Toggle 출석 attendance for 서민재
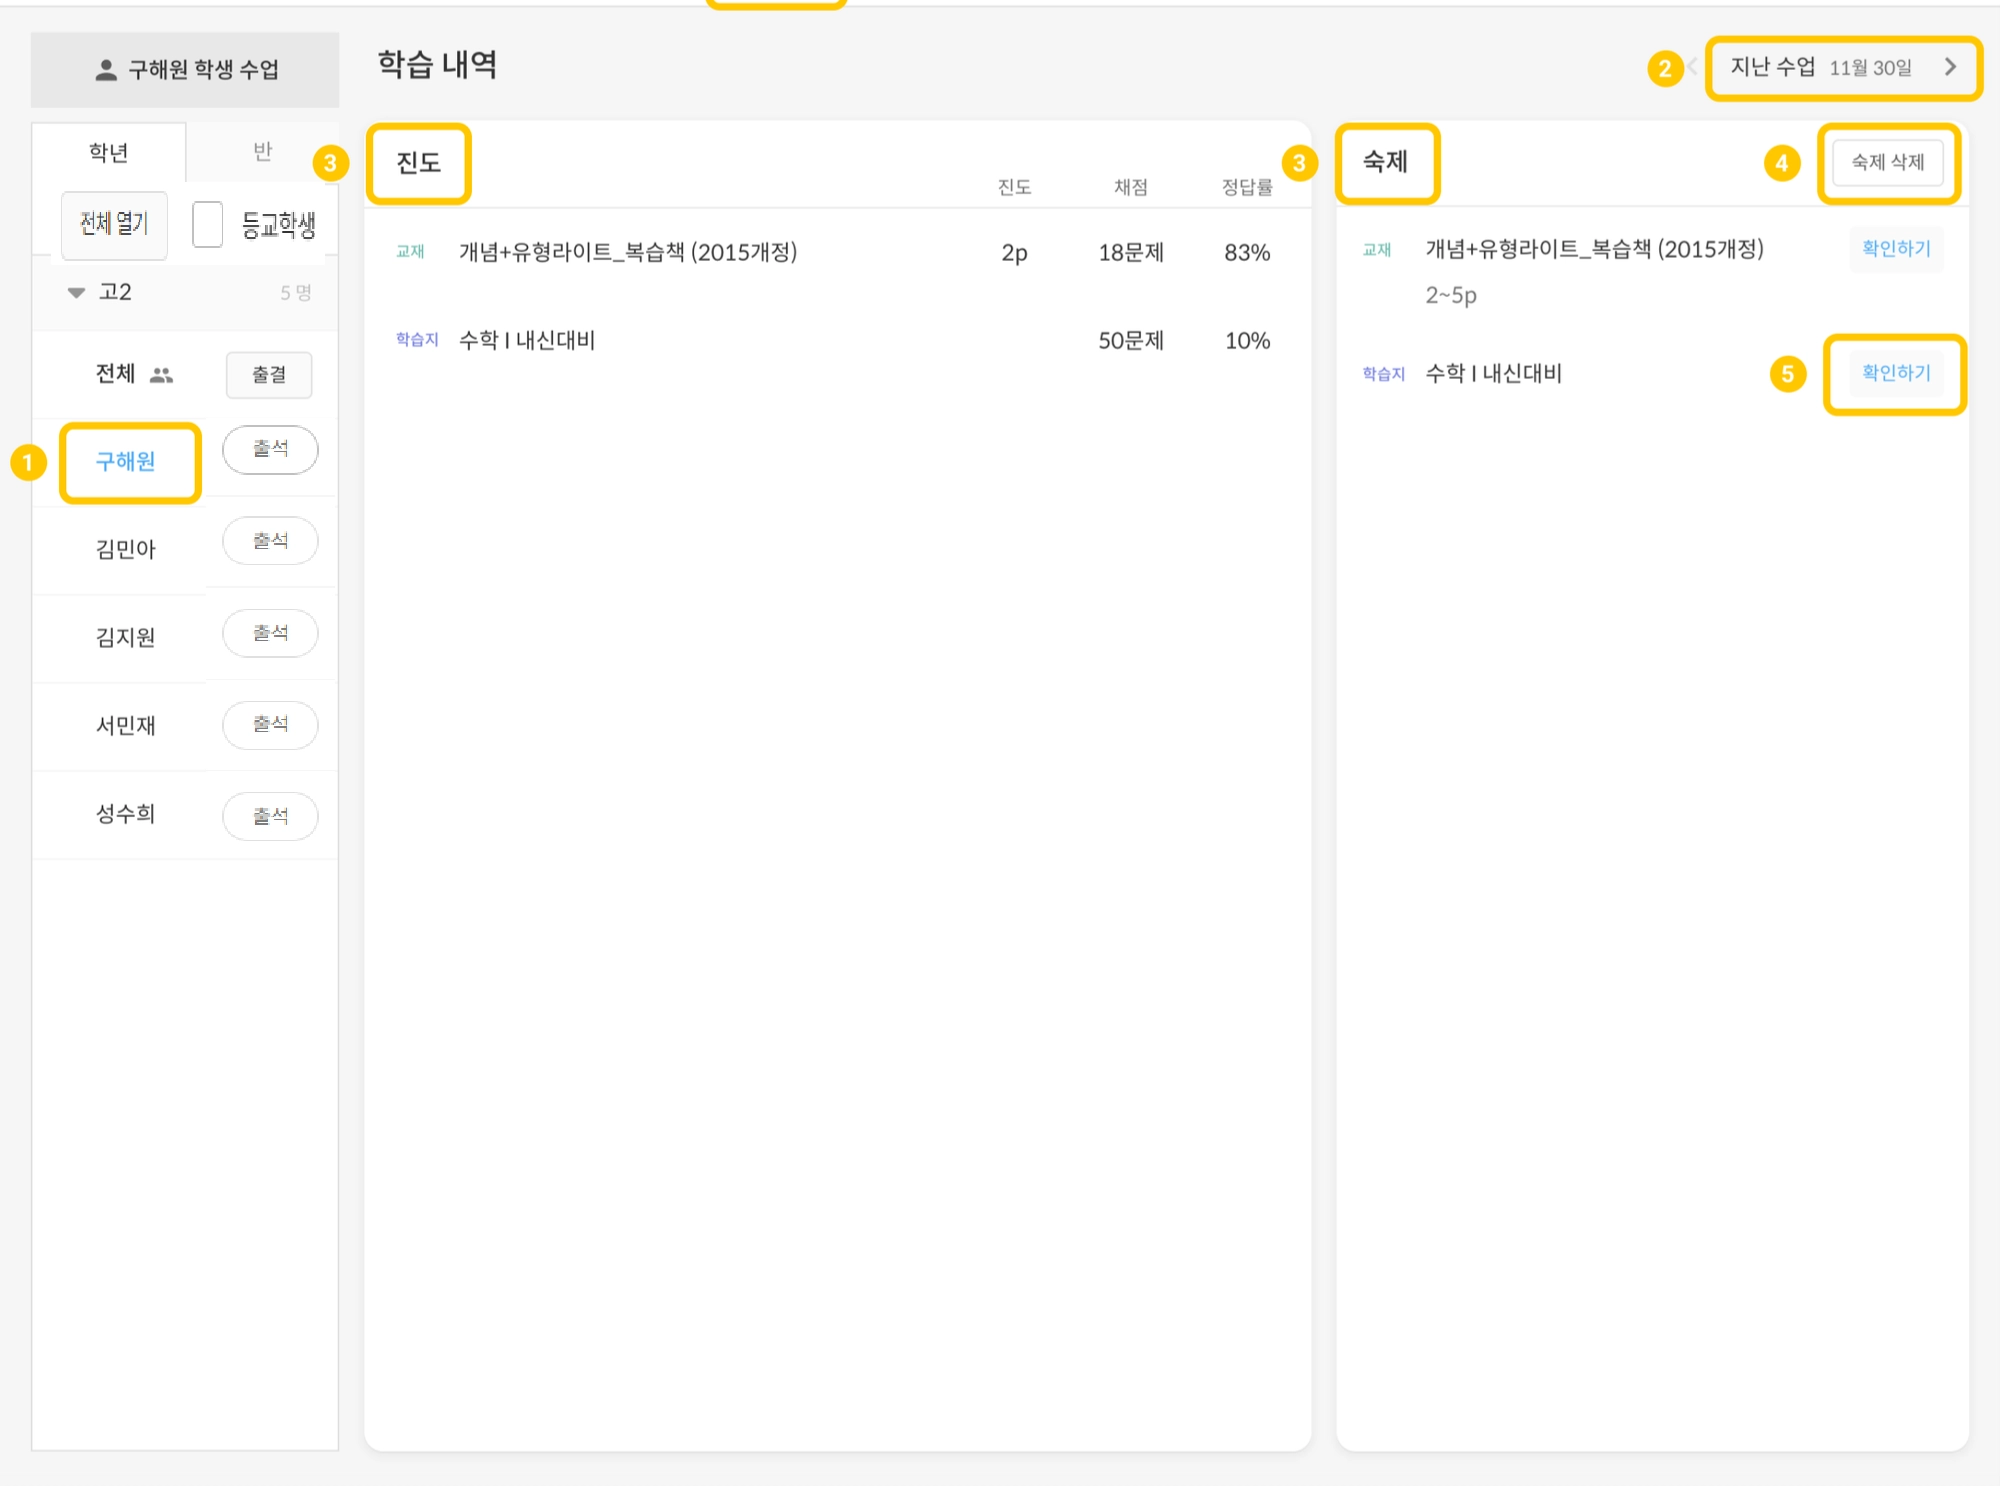Image resolution: width=2000 pixels, height=1486 pixels. 270,724
